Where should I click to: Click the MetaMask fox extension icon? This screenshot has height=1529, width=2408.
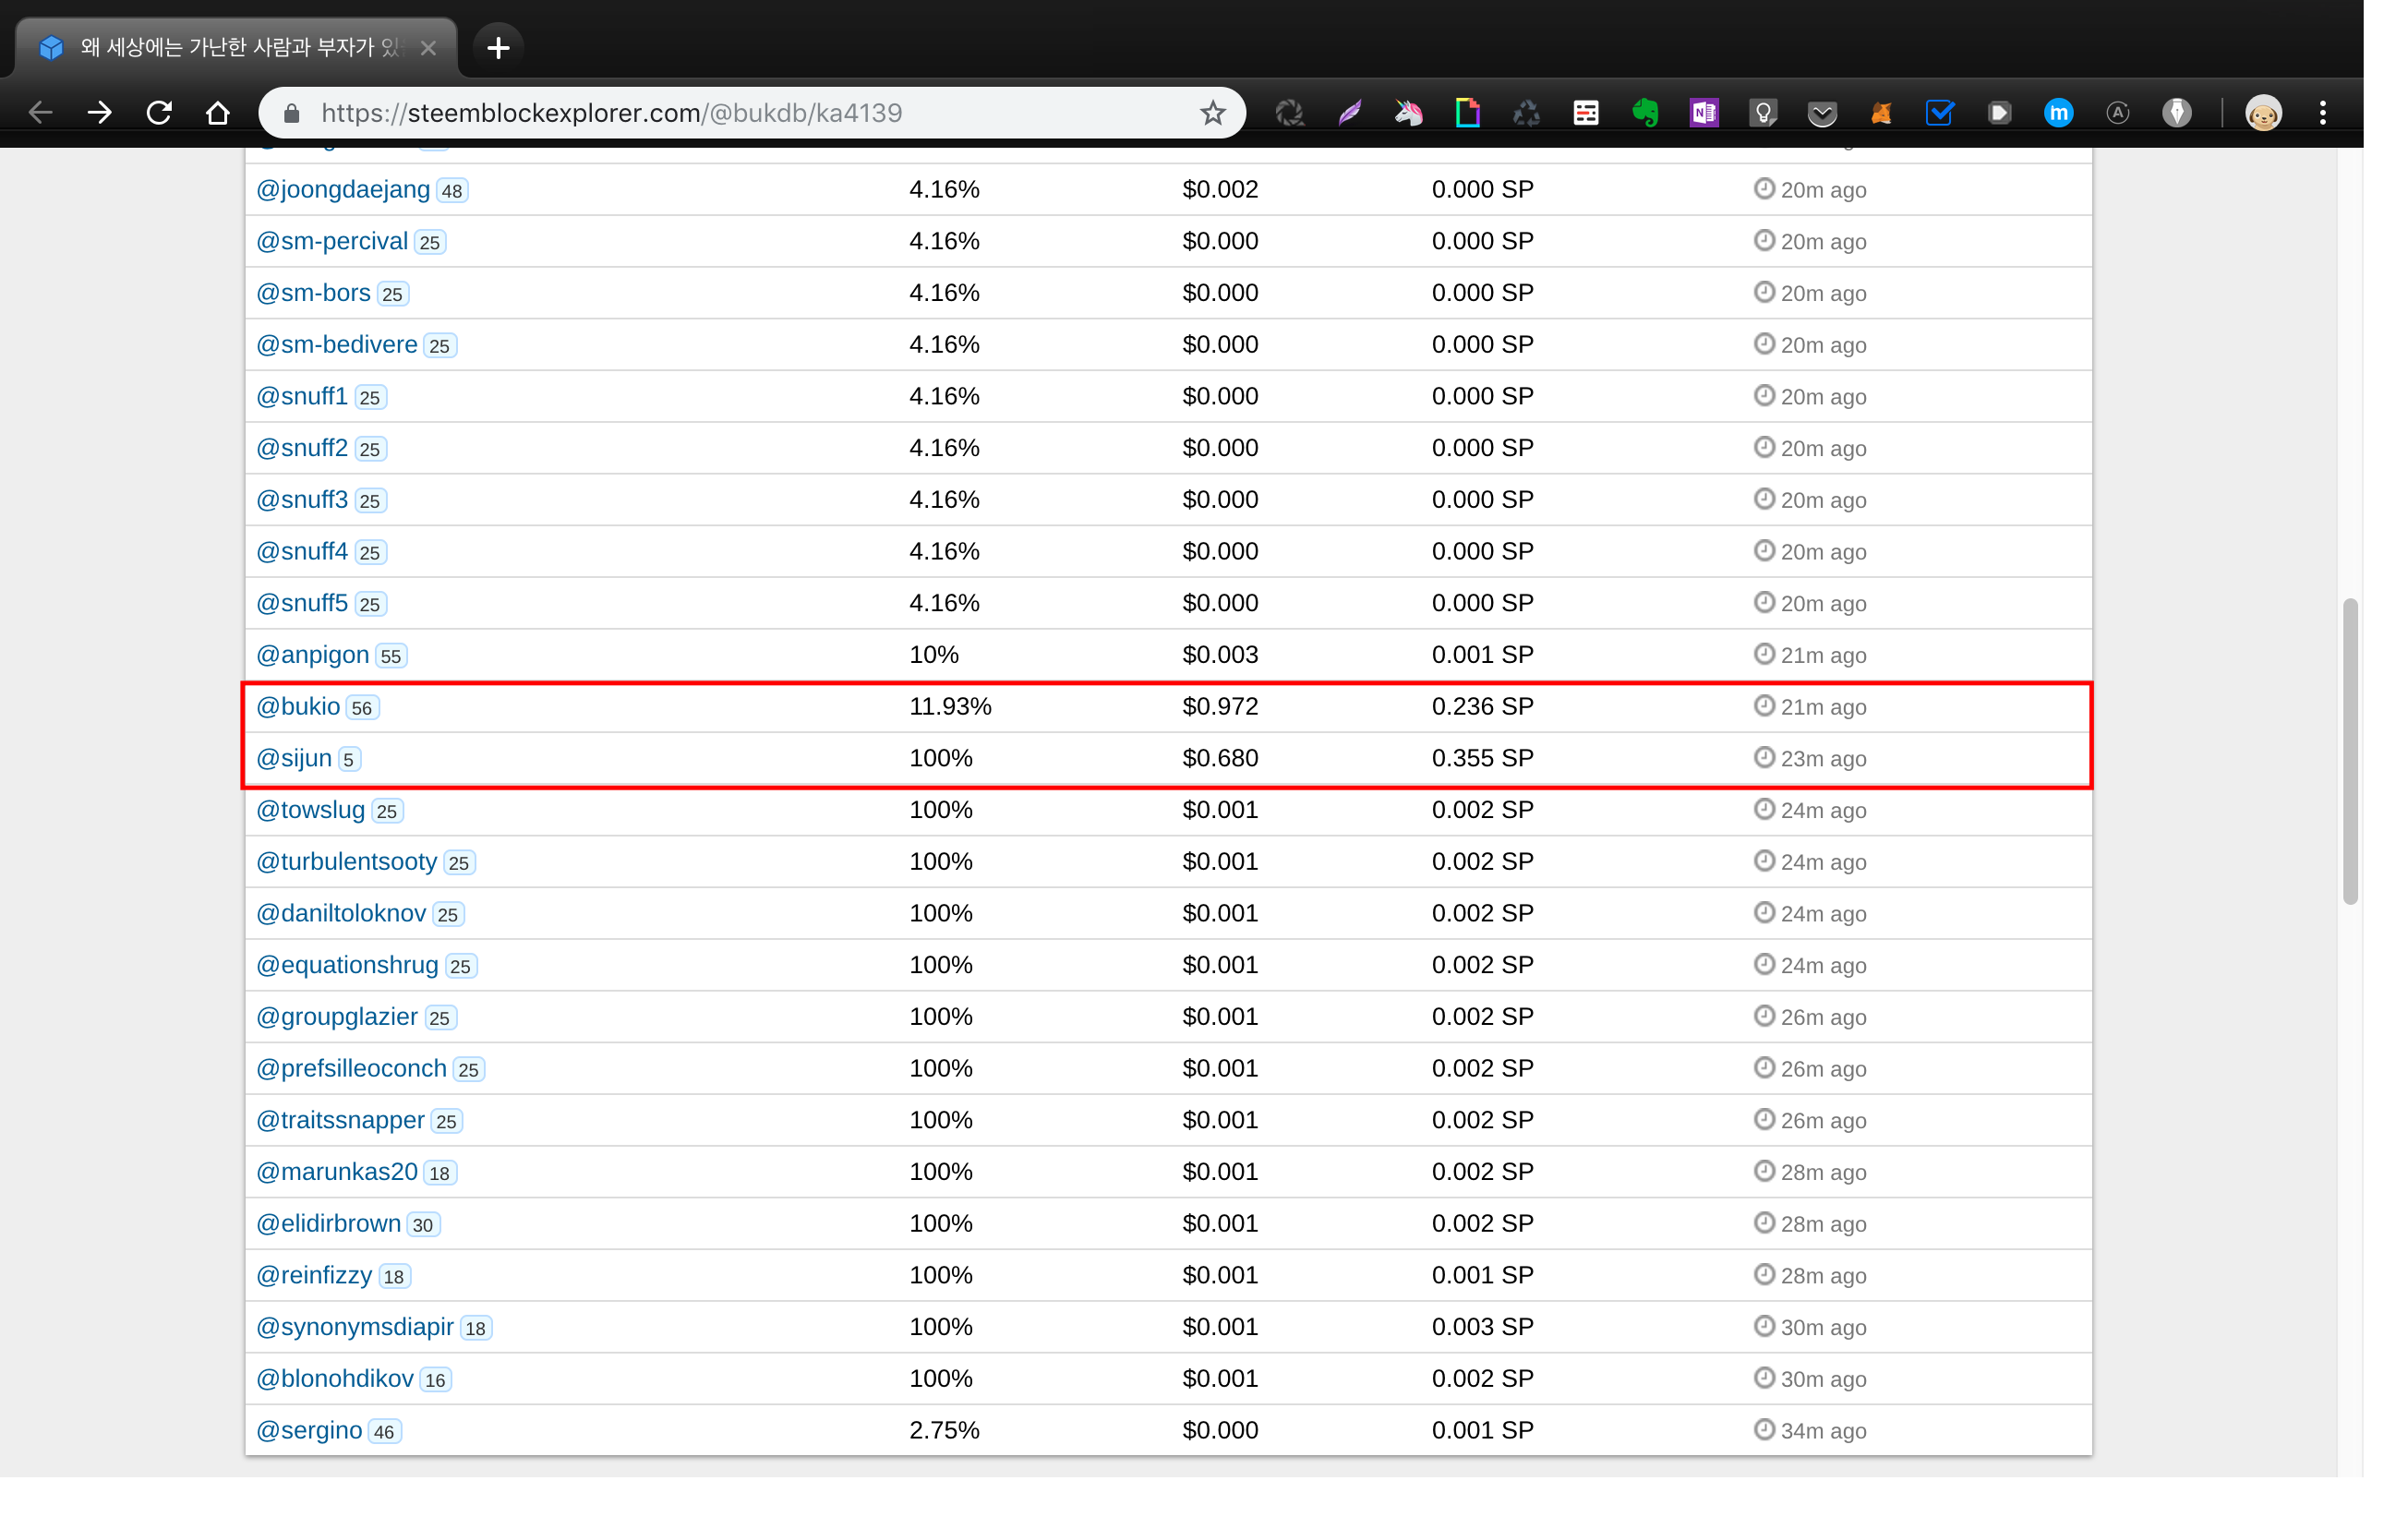(x=1881, y=113)
